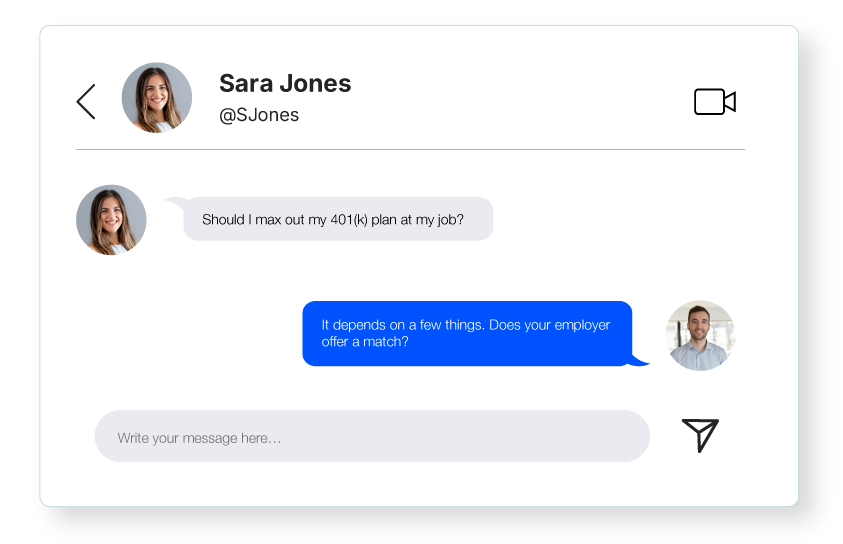This screenshot has height=544, width=843.
Task: Start a video call with Sara Jones
Action: pyautogui.click(x=715, y=102)
